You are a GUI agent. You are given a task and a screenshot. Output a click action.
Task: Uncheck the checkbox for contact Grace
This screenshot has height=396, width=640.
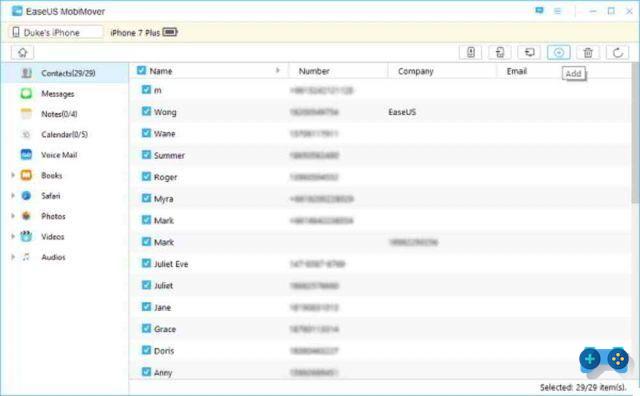coord(146,328)
